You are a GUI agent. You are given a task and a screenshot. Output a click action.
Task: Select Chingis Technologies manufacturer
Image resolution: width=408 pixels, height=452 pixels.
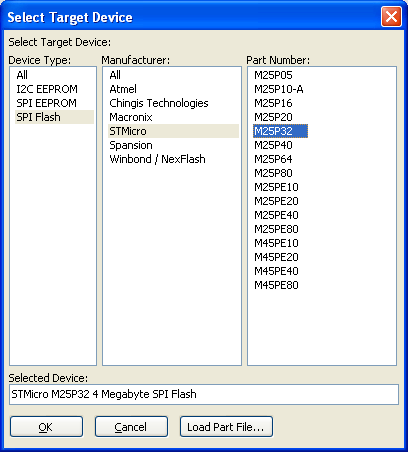click(x=159, y=103)
